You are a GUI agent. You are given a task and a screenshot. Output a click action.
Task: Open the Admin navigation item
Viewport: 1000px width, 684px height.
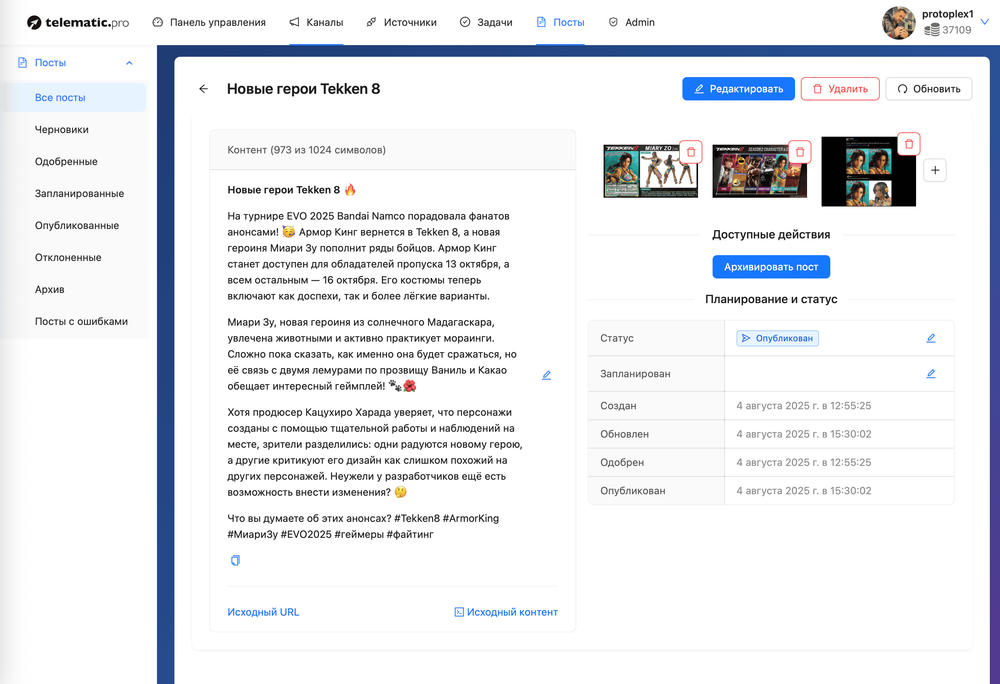pyautogui.click(x=631, y=22)
